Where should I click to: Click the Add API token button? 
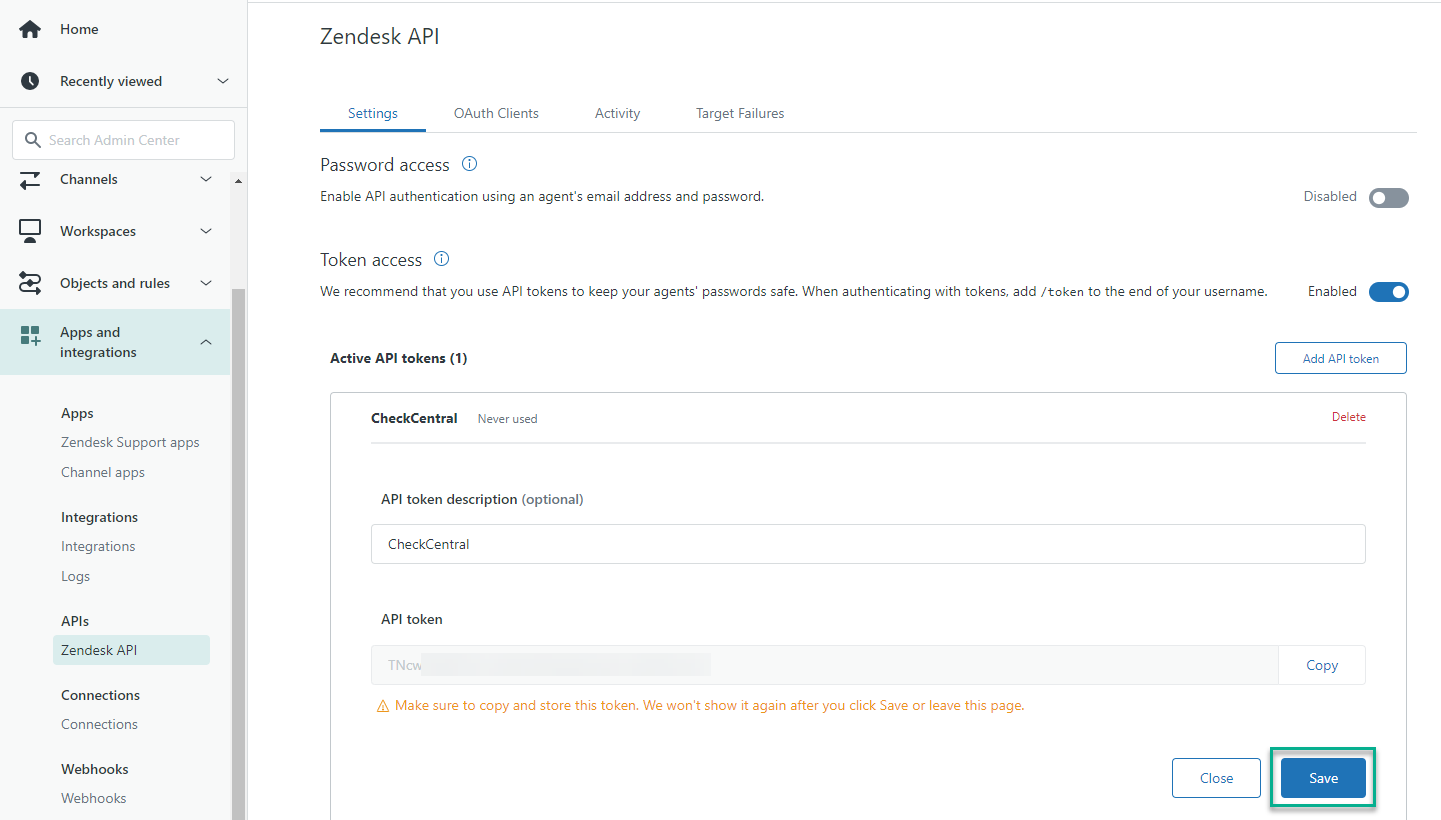tap(1341, 358)
